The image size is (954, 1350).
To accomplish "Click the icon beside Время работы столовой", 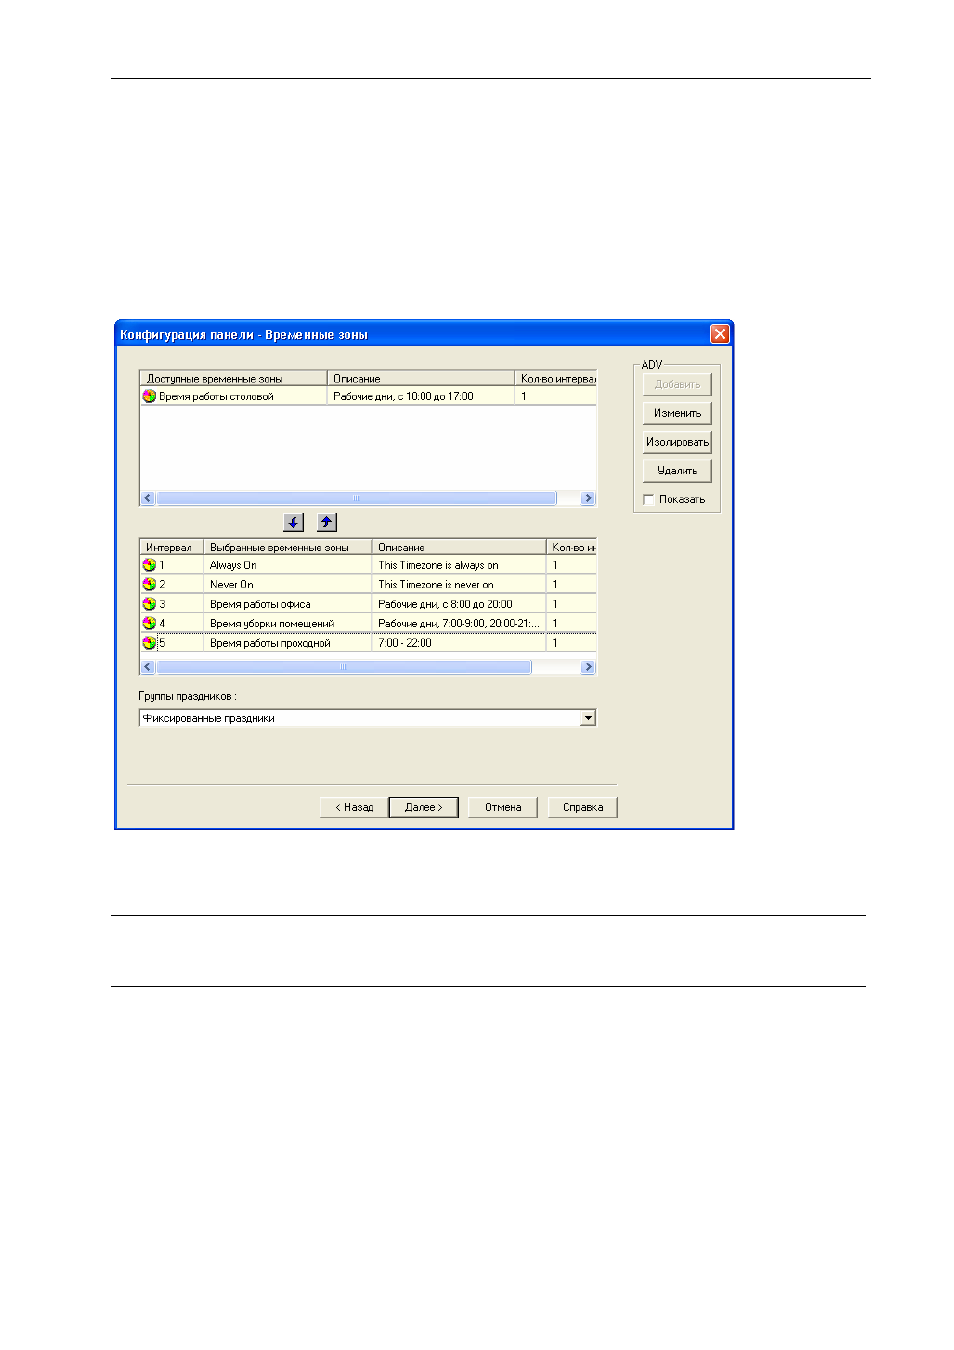I will pos(149,396).
